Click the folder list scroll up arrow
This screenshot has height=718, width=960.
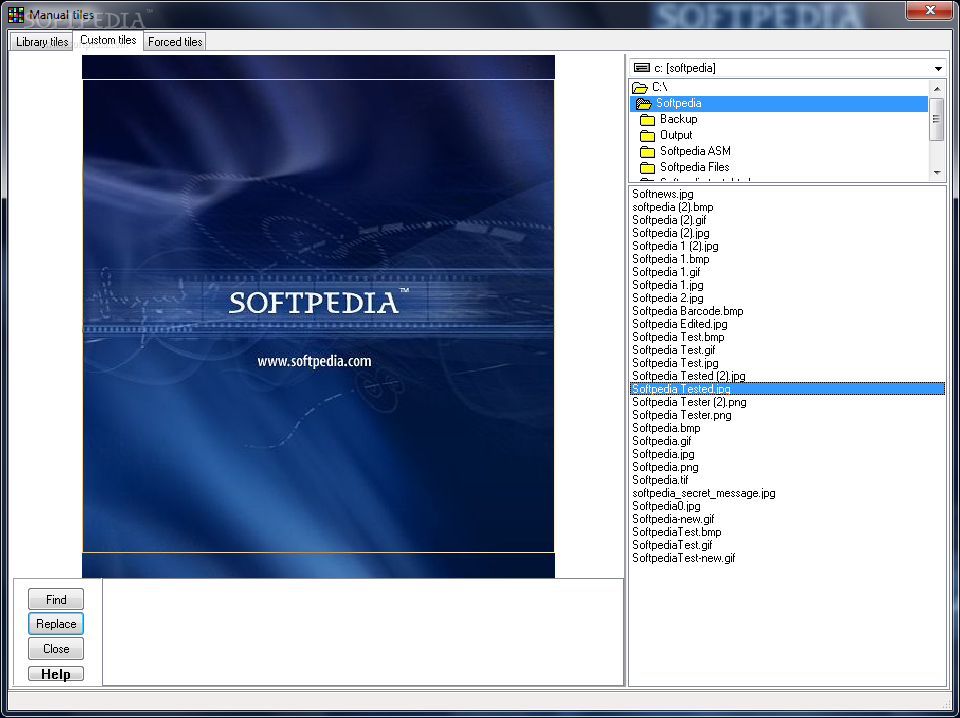click(x=937, y=89)
